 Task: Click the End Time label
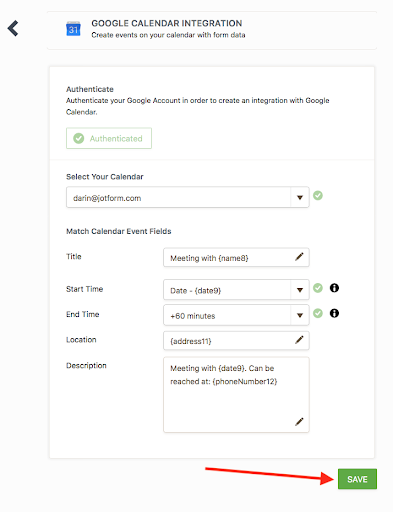82,314
